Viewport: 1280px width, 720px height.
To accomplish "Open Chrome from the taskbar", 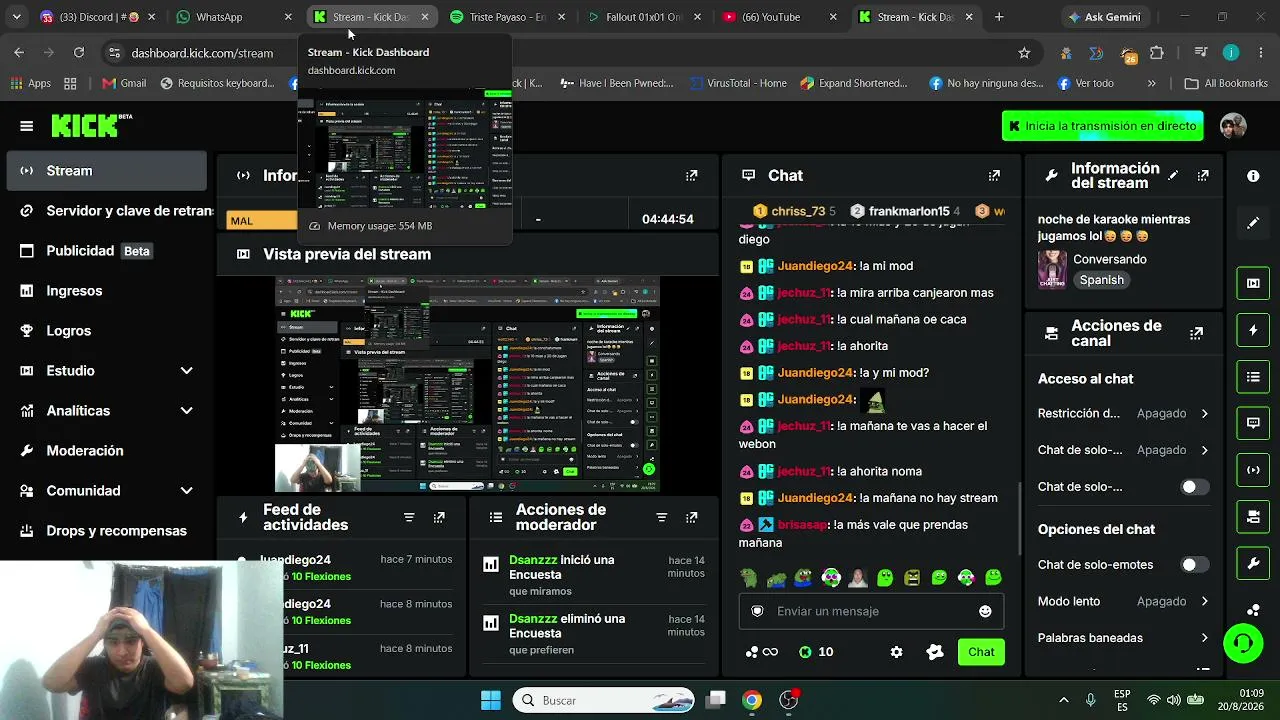I will (751, 700).
